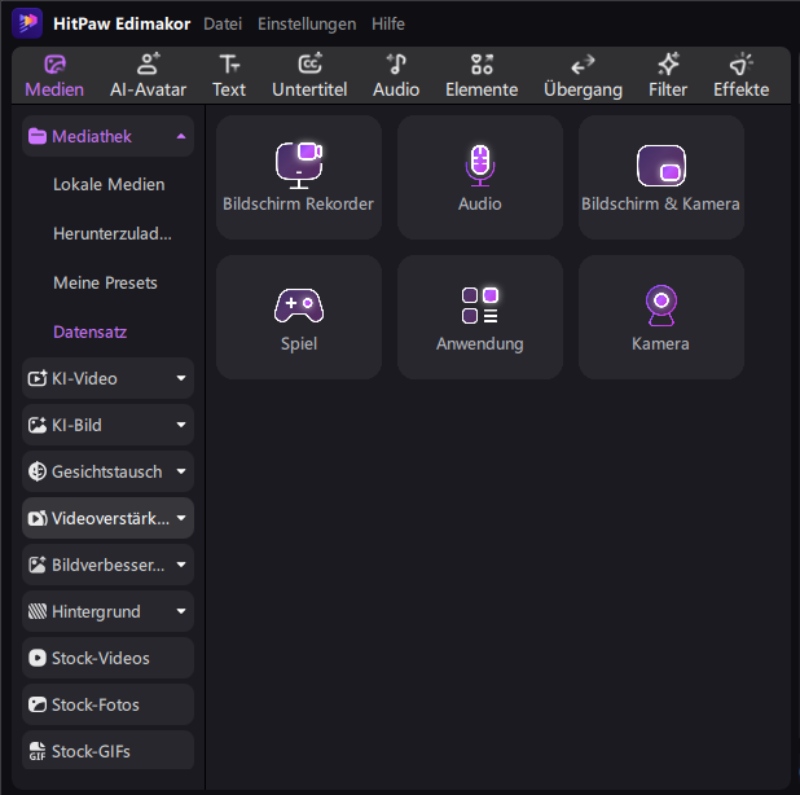Click the Stock-Videos button
This screenshot has height=795, width=800.
click(x=108, y=658)
